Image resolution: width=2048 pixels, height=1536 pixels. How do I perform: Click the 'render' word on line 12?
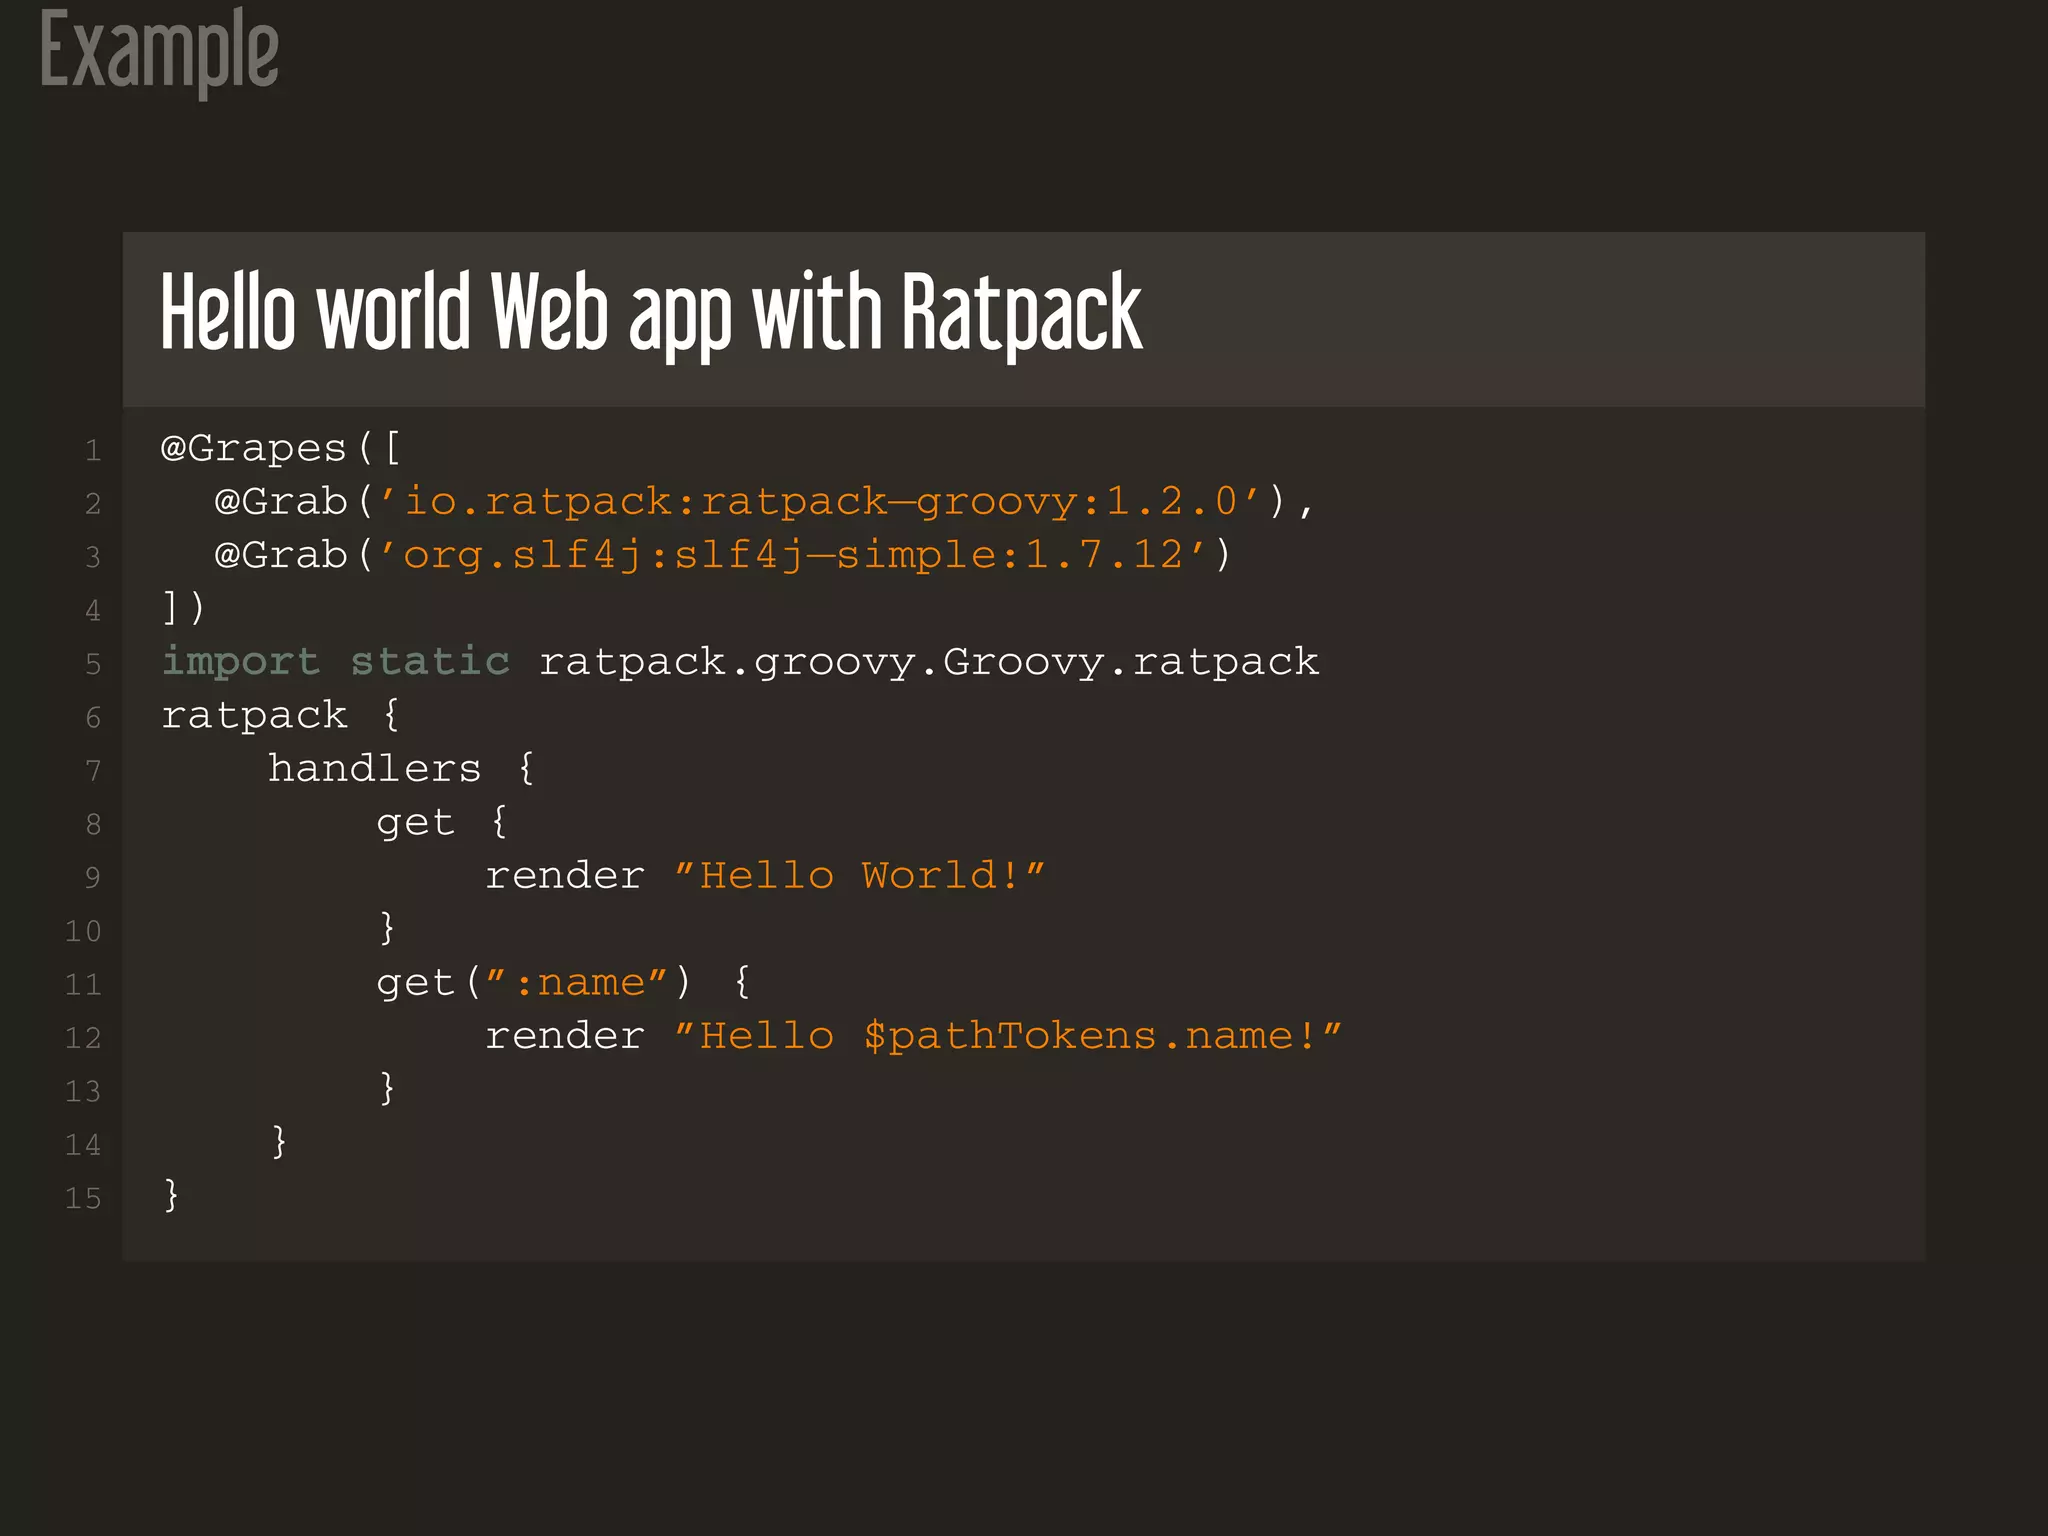[x=565, y=1036]
